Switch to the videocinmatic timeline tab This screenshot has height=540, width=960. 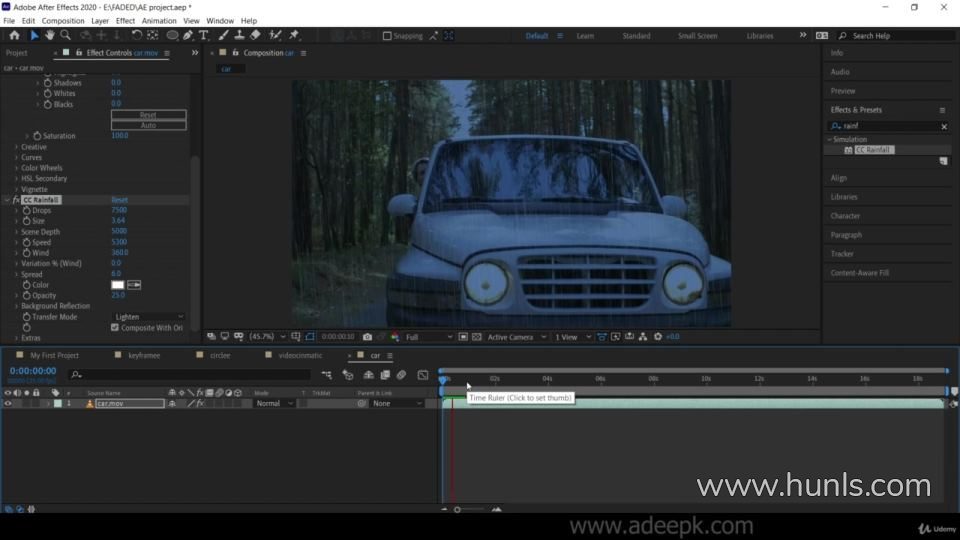tap(302, 355)
